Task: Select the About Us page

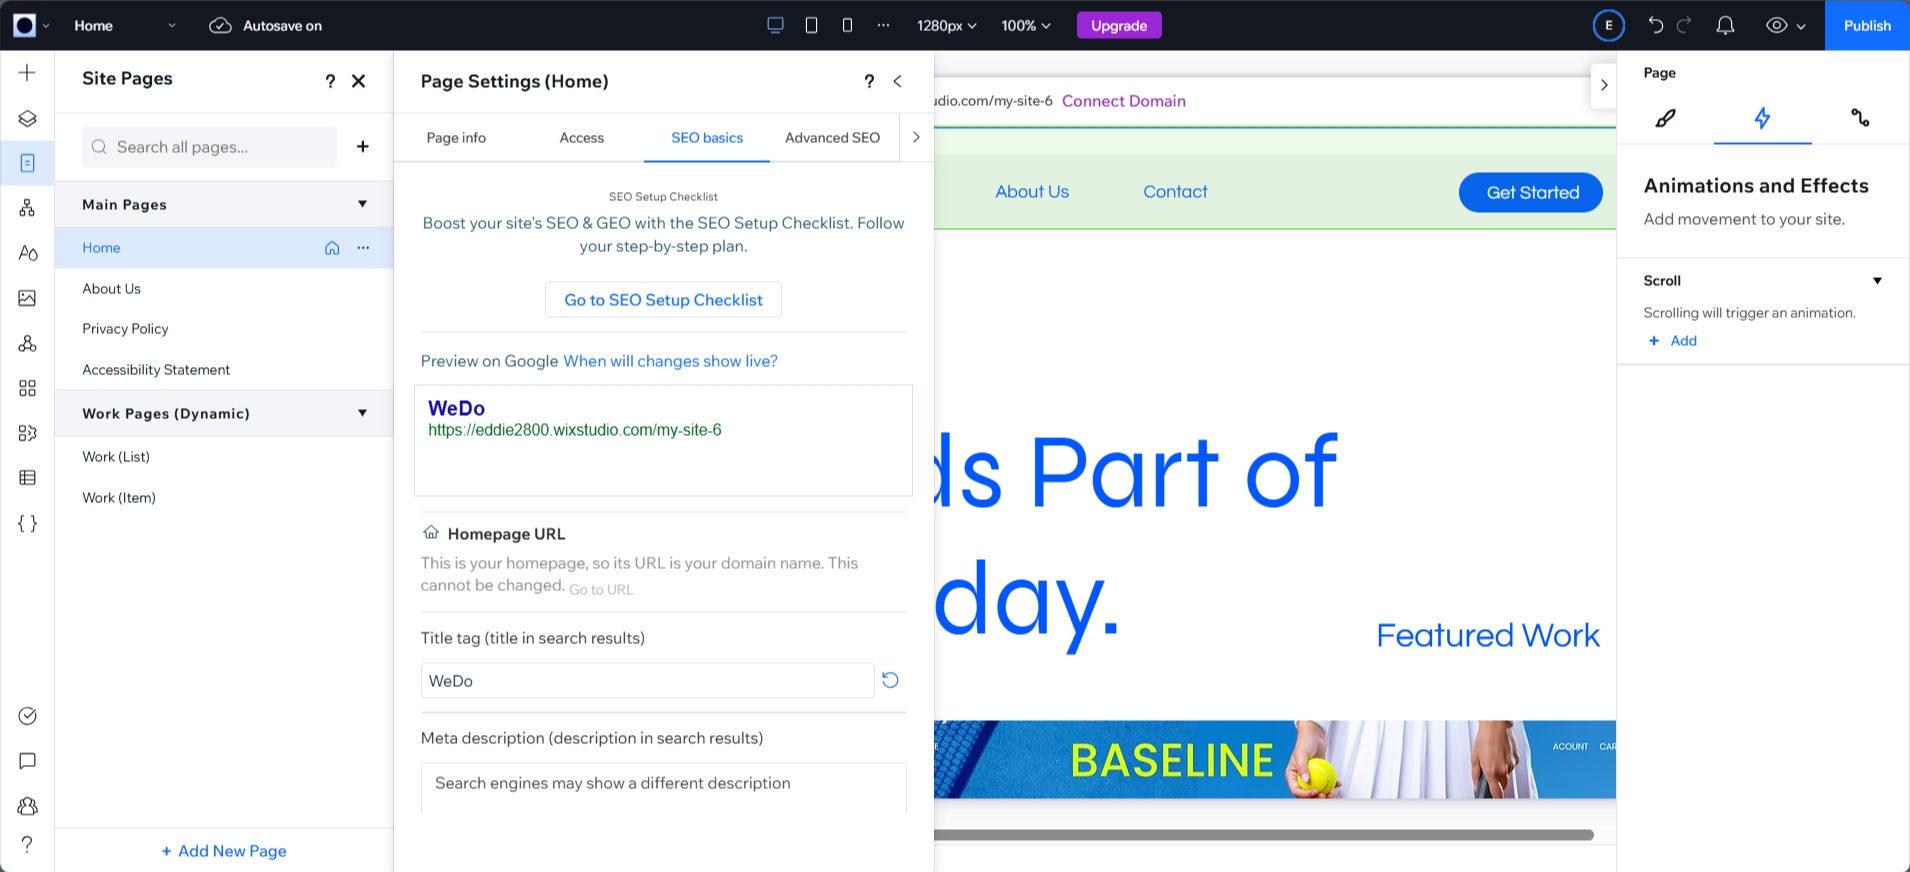Action: pyautogui.click(x=224, y=289)
